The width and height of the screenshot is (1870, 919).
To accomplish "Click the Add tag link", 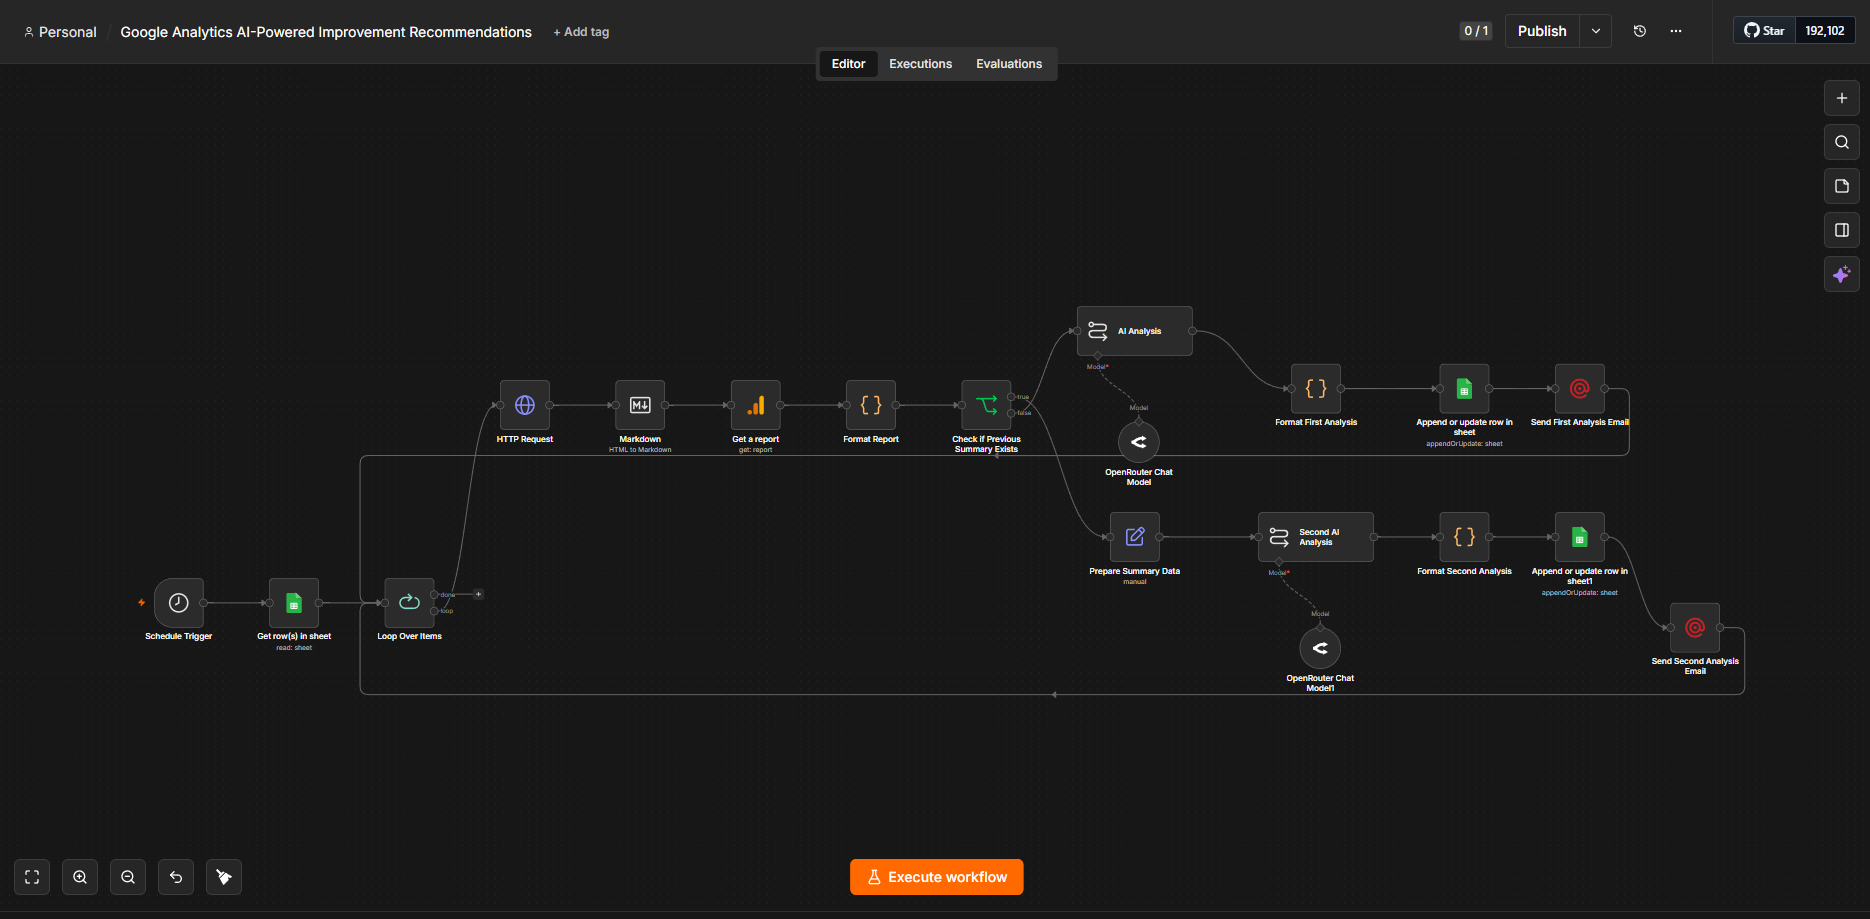I will [x=581, y=32].
